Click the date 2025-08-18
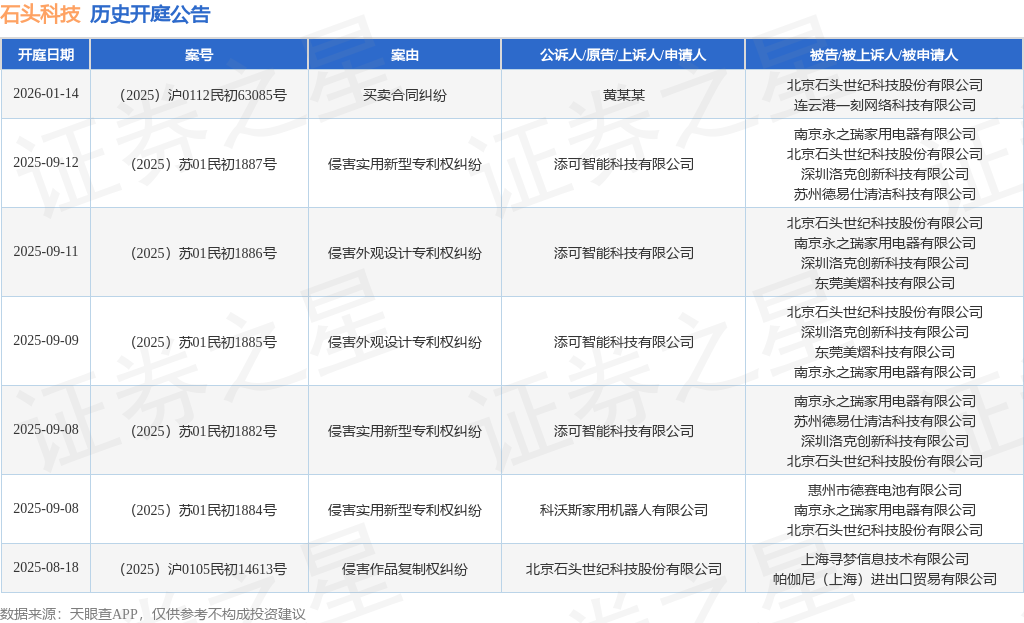 coord(46,567)
